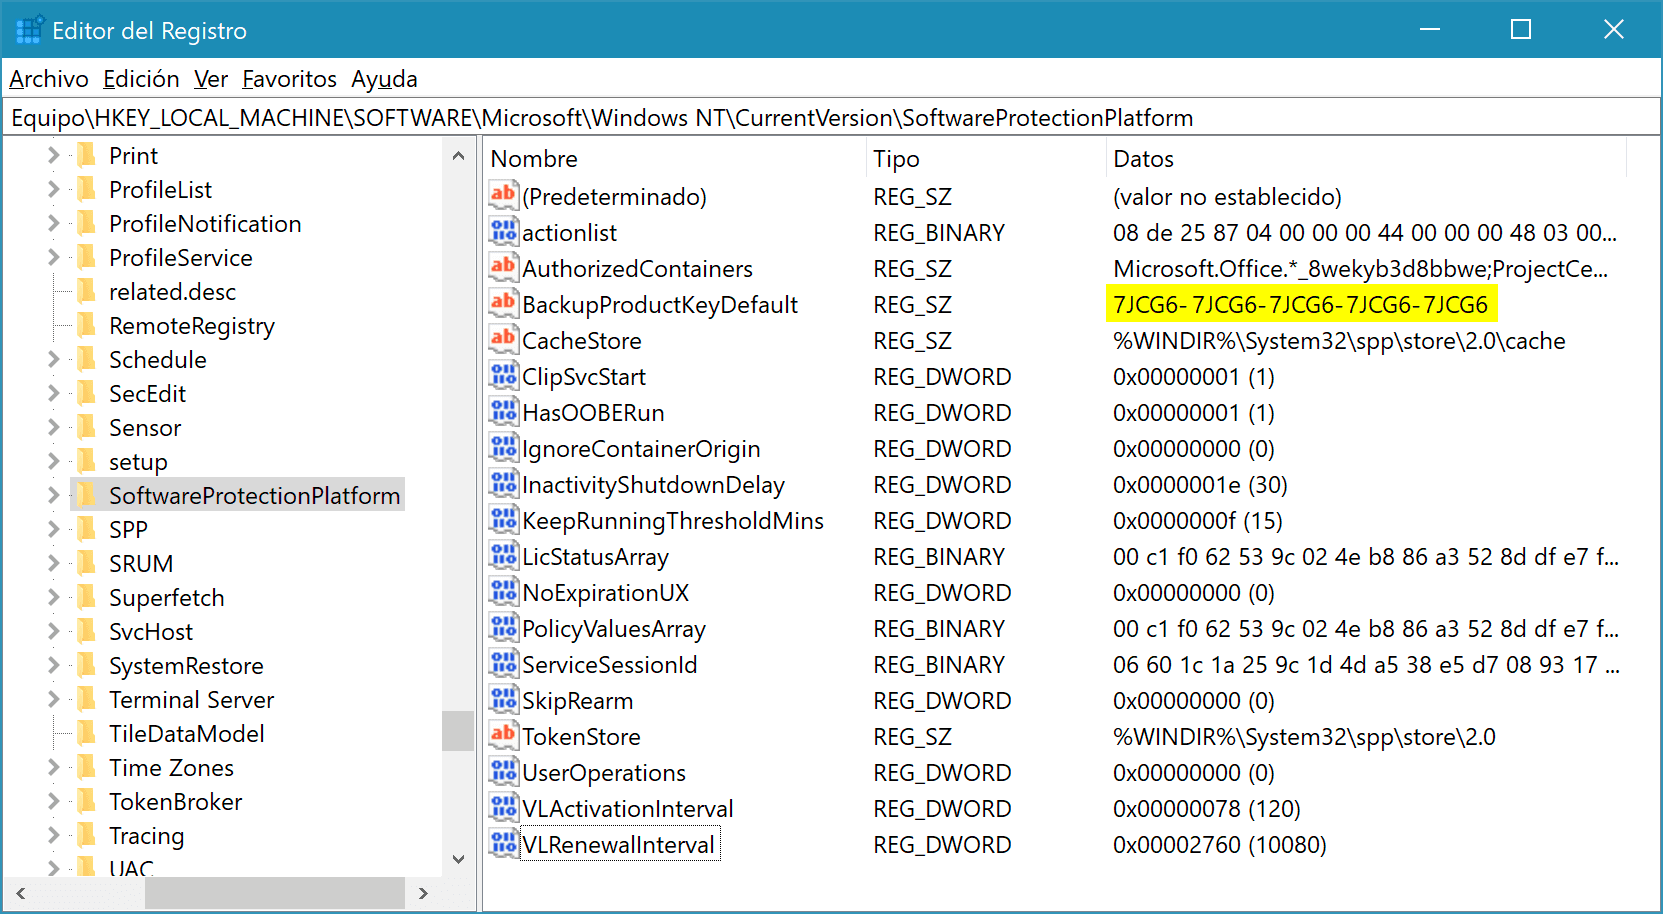This screenshot has height=914, width=1663.
Task: Select the SystemRestore tree key
Action: coord(186,665)
